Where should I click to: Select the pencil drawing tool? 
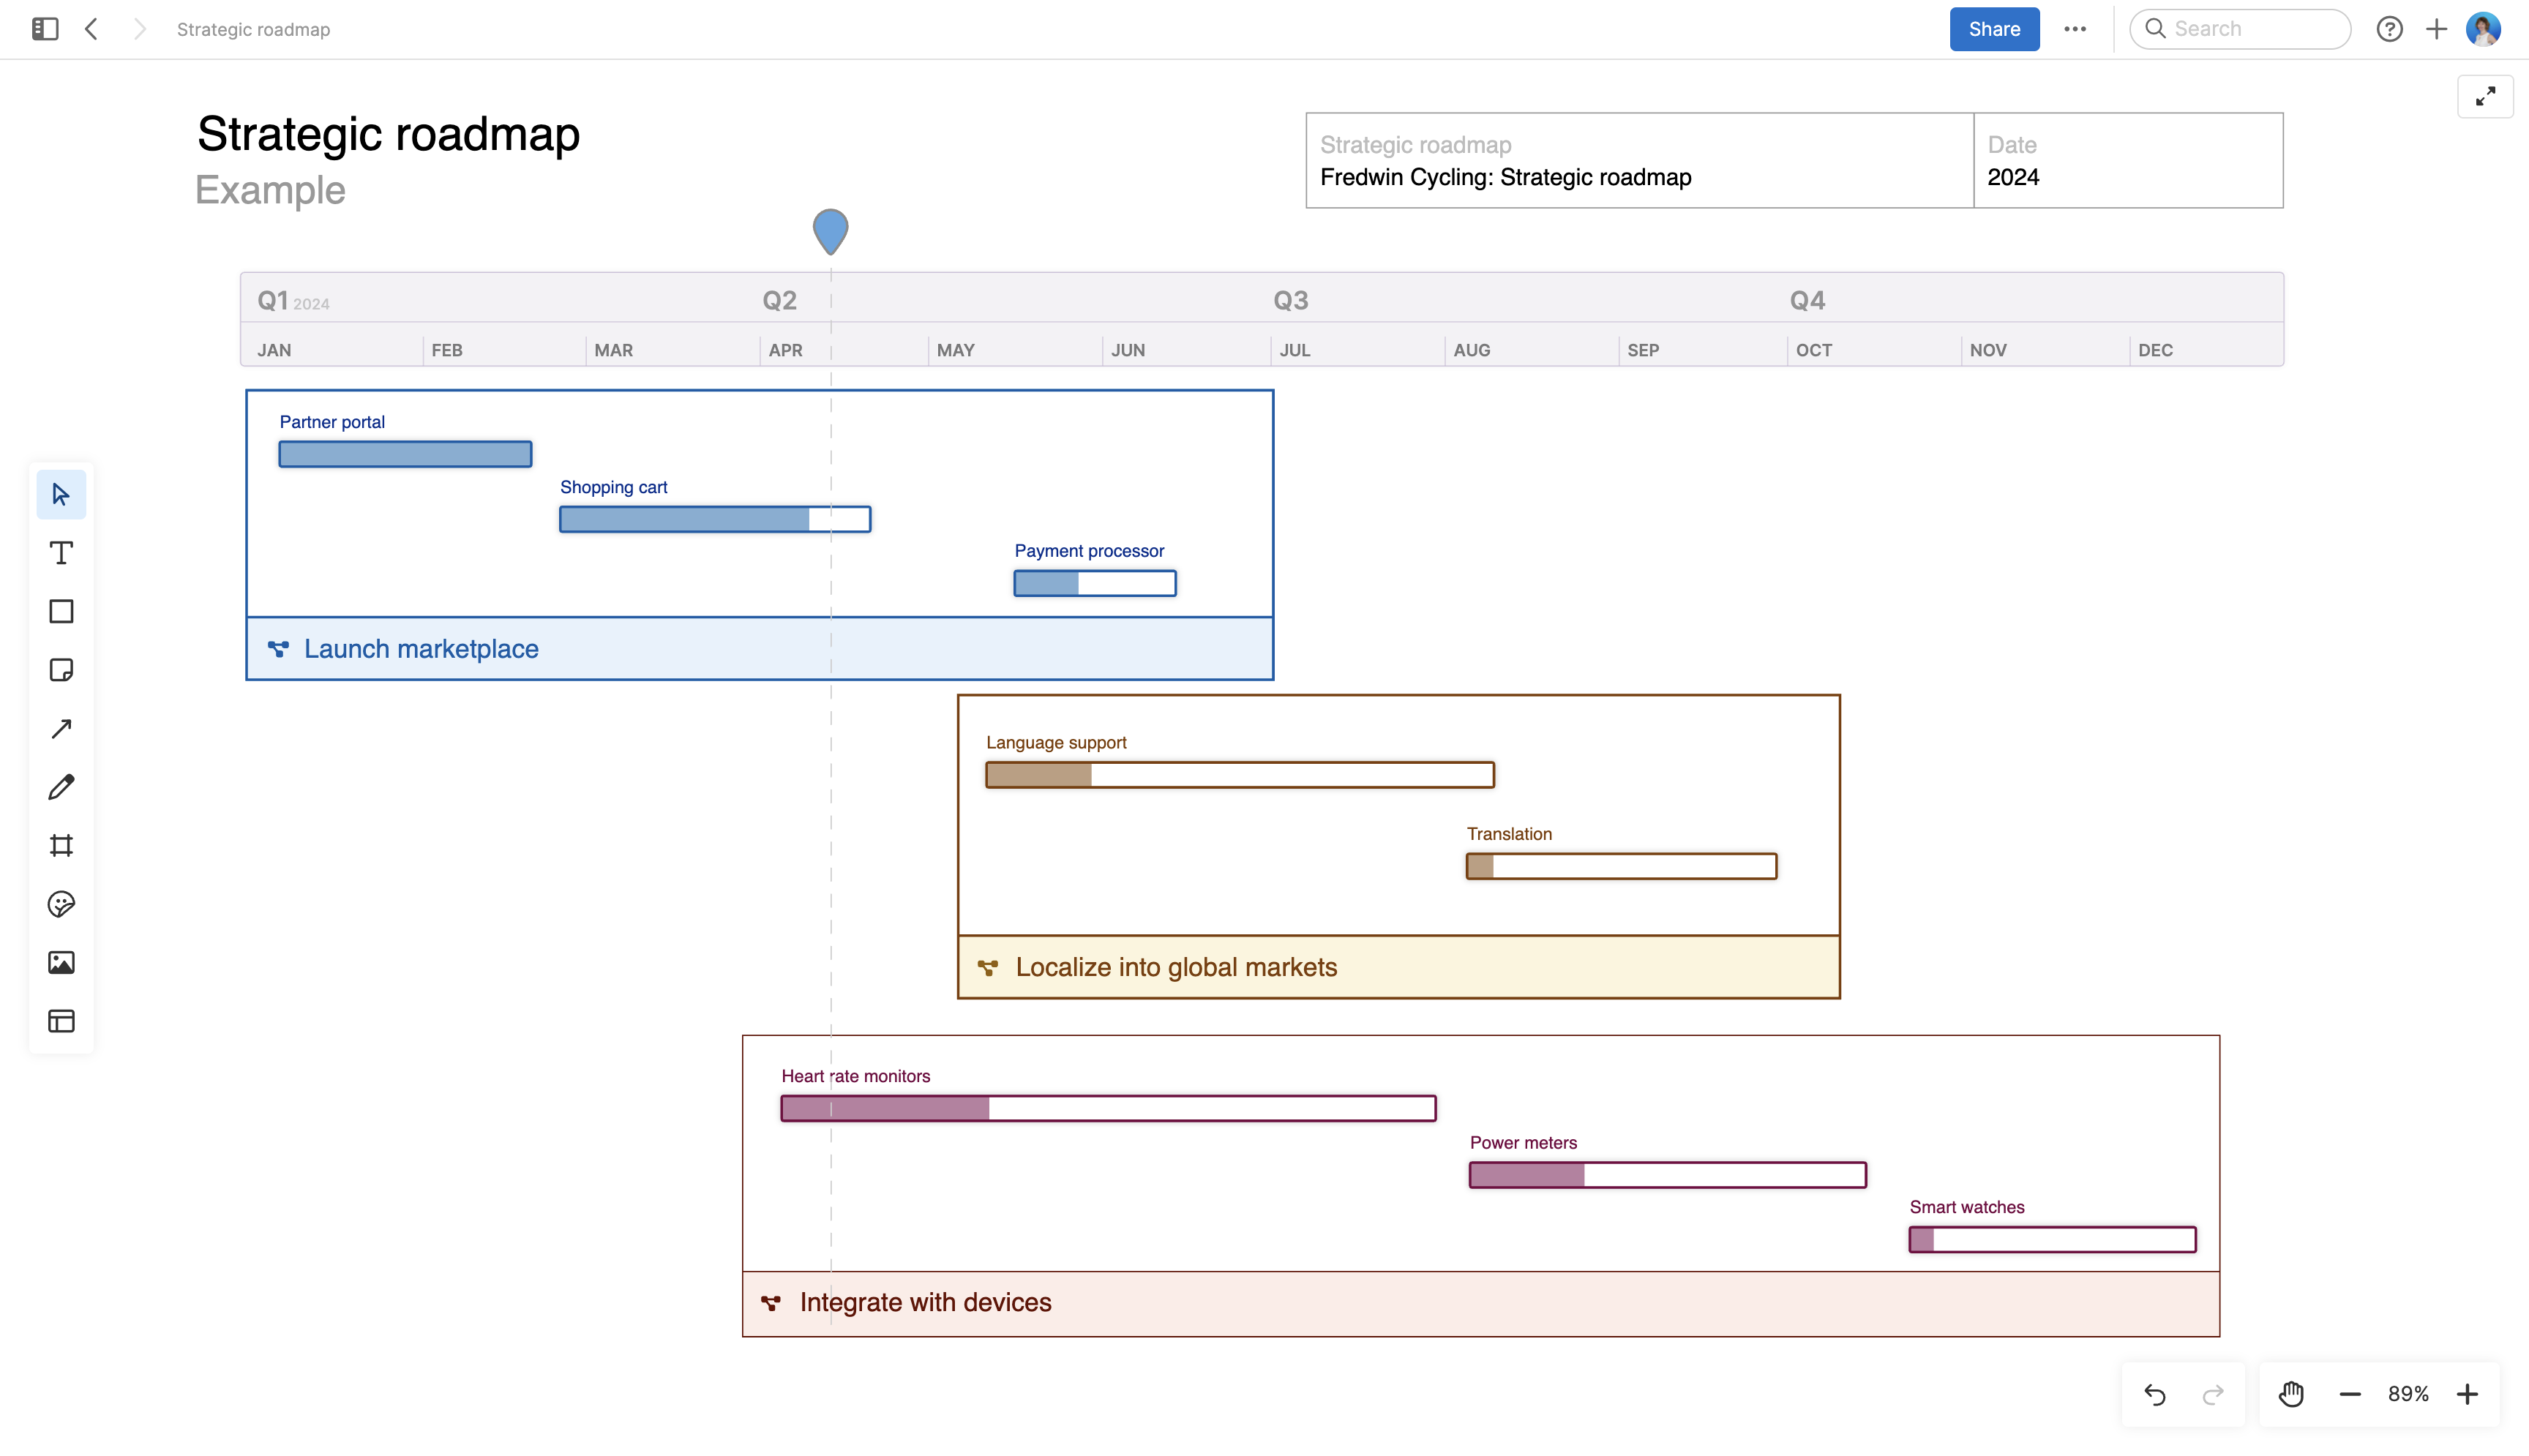tap(61, 787)
